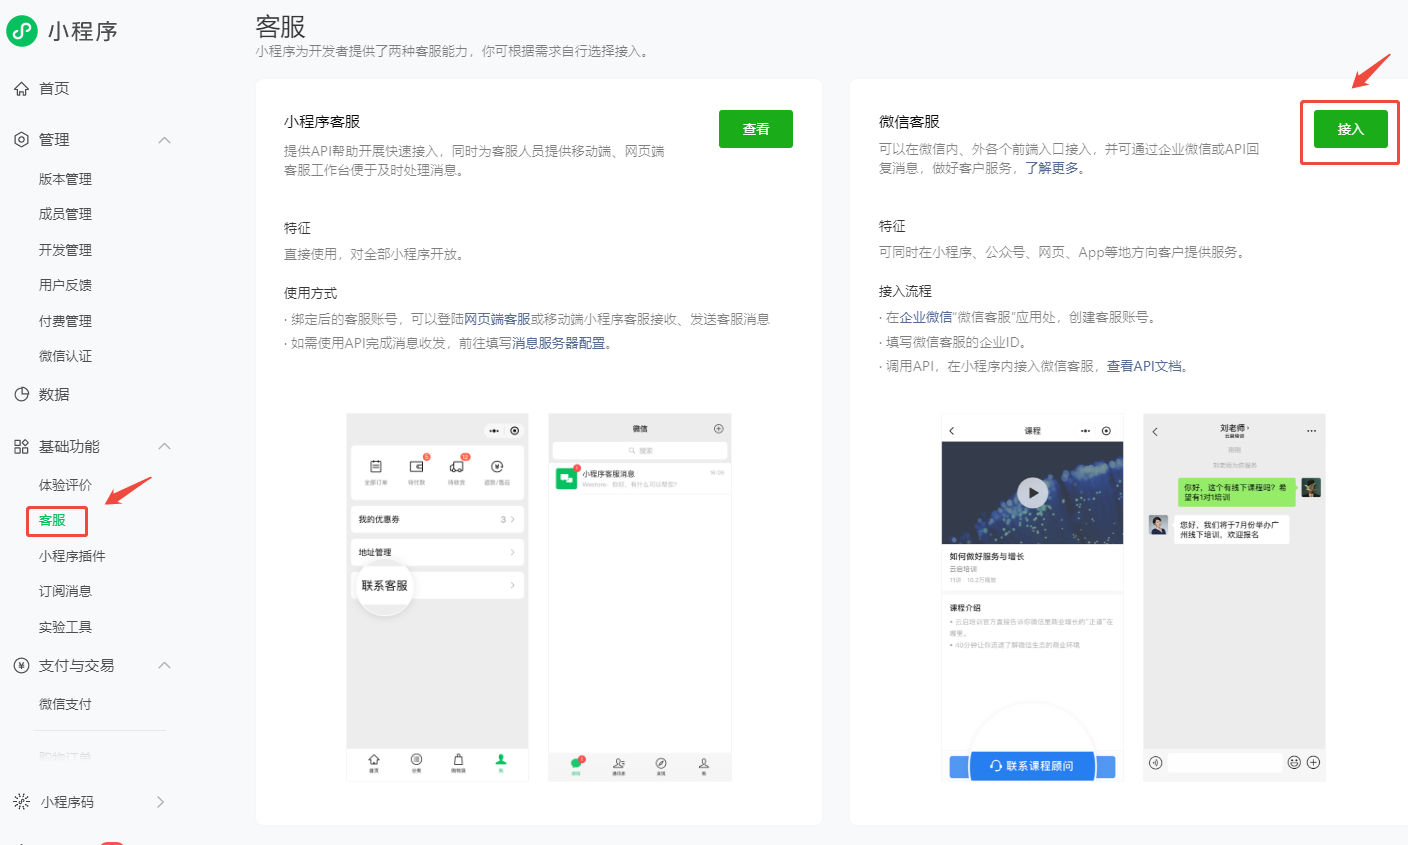
Task: Open 客服 in the sidebar menu
Action: tap(53, 521)
